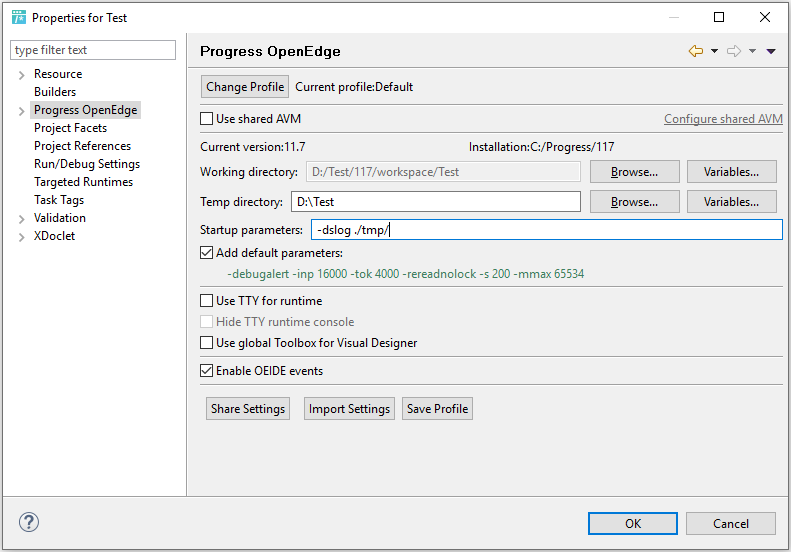The image size is (791, 552).
Task: Open the Project References page
Action: click(x=82, y=146)
